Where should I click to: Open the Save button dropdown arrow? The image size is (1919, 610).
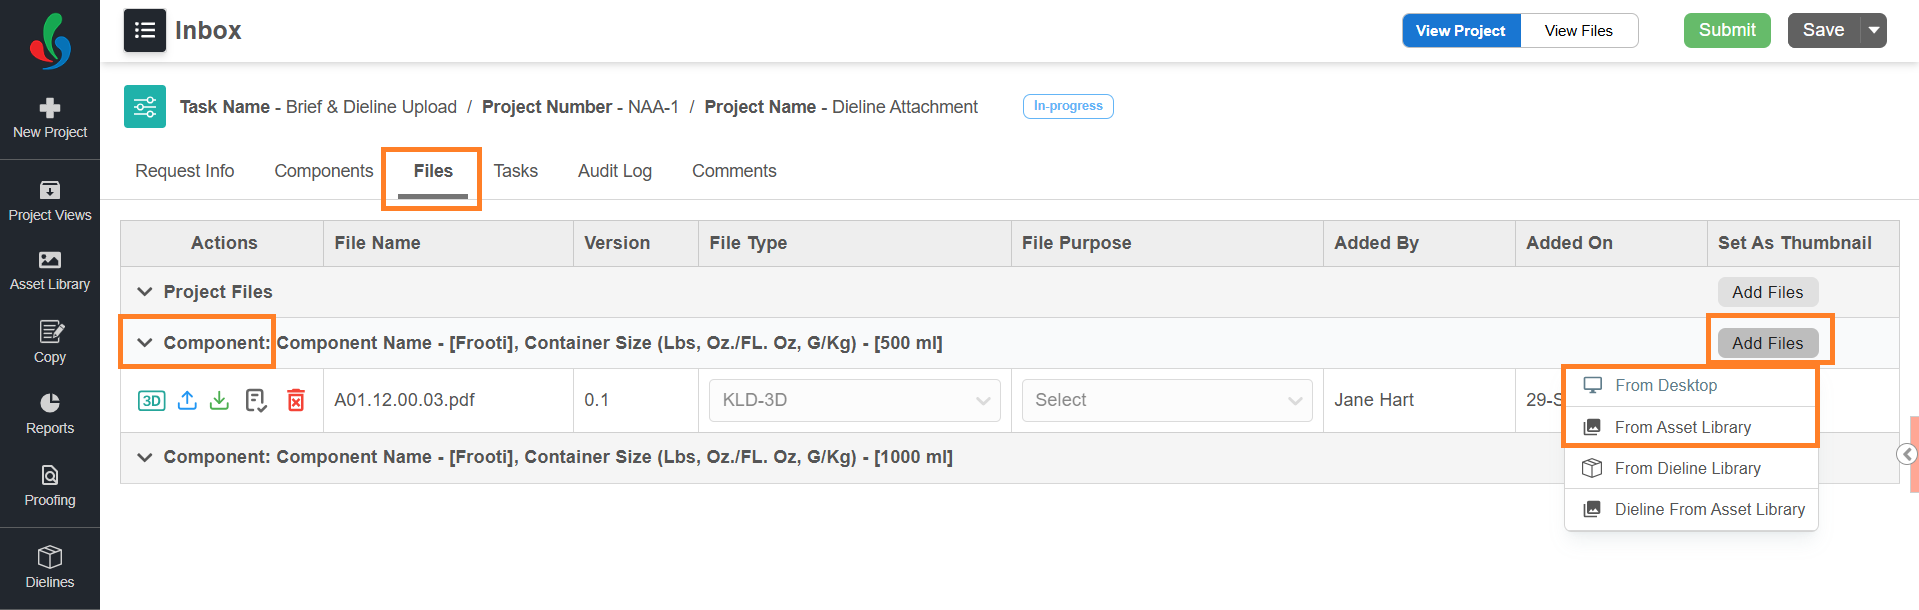tap(1873, 30)
